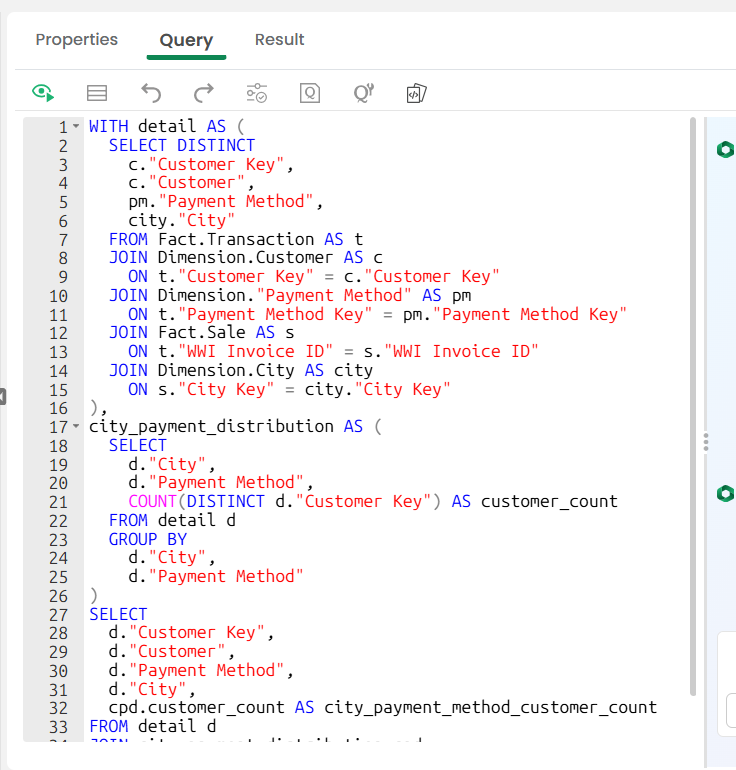The width and height of the screenshot is (736, 770).
Task: Collapse the code fold at line 17
Action: pos(76,426)
